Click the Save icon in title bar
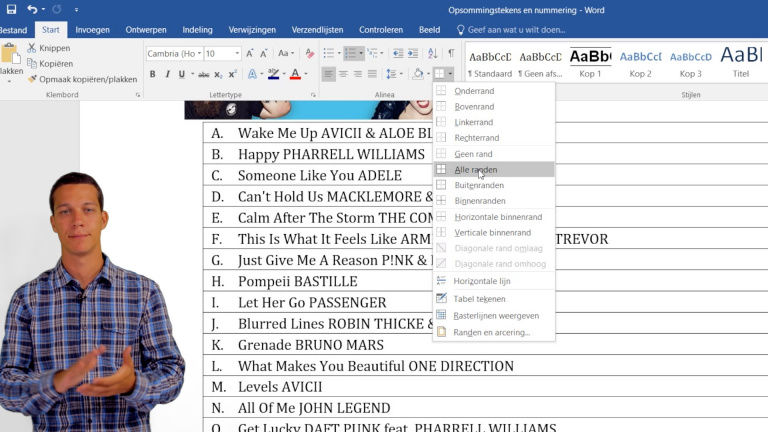Screen dimensions: 768x432 11,9
